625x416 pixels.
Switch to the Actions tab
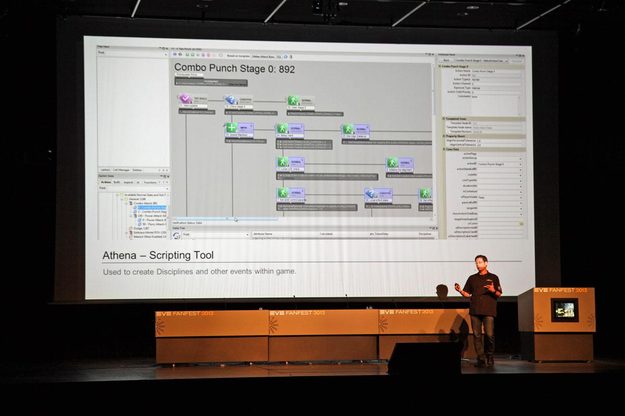(106, 182)
